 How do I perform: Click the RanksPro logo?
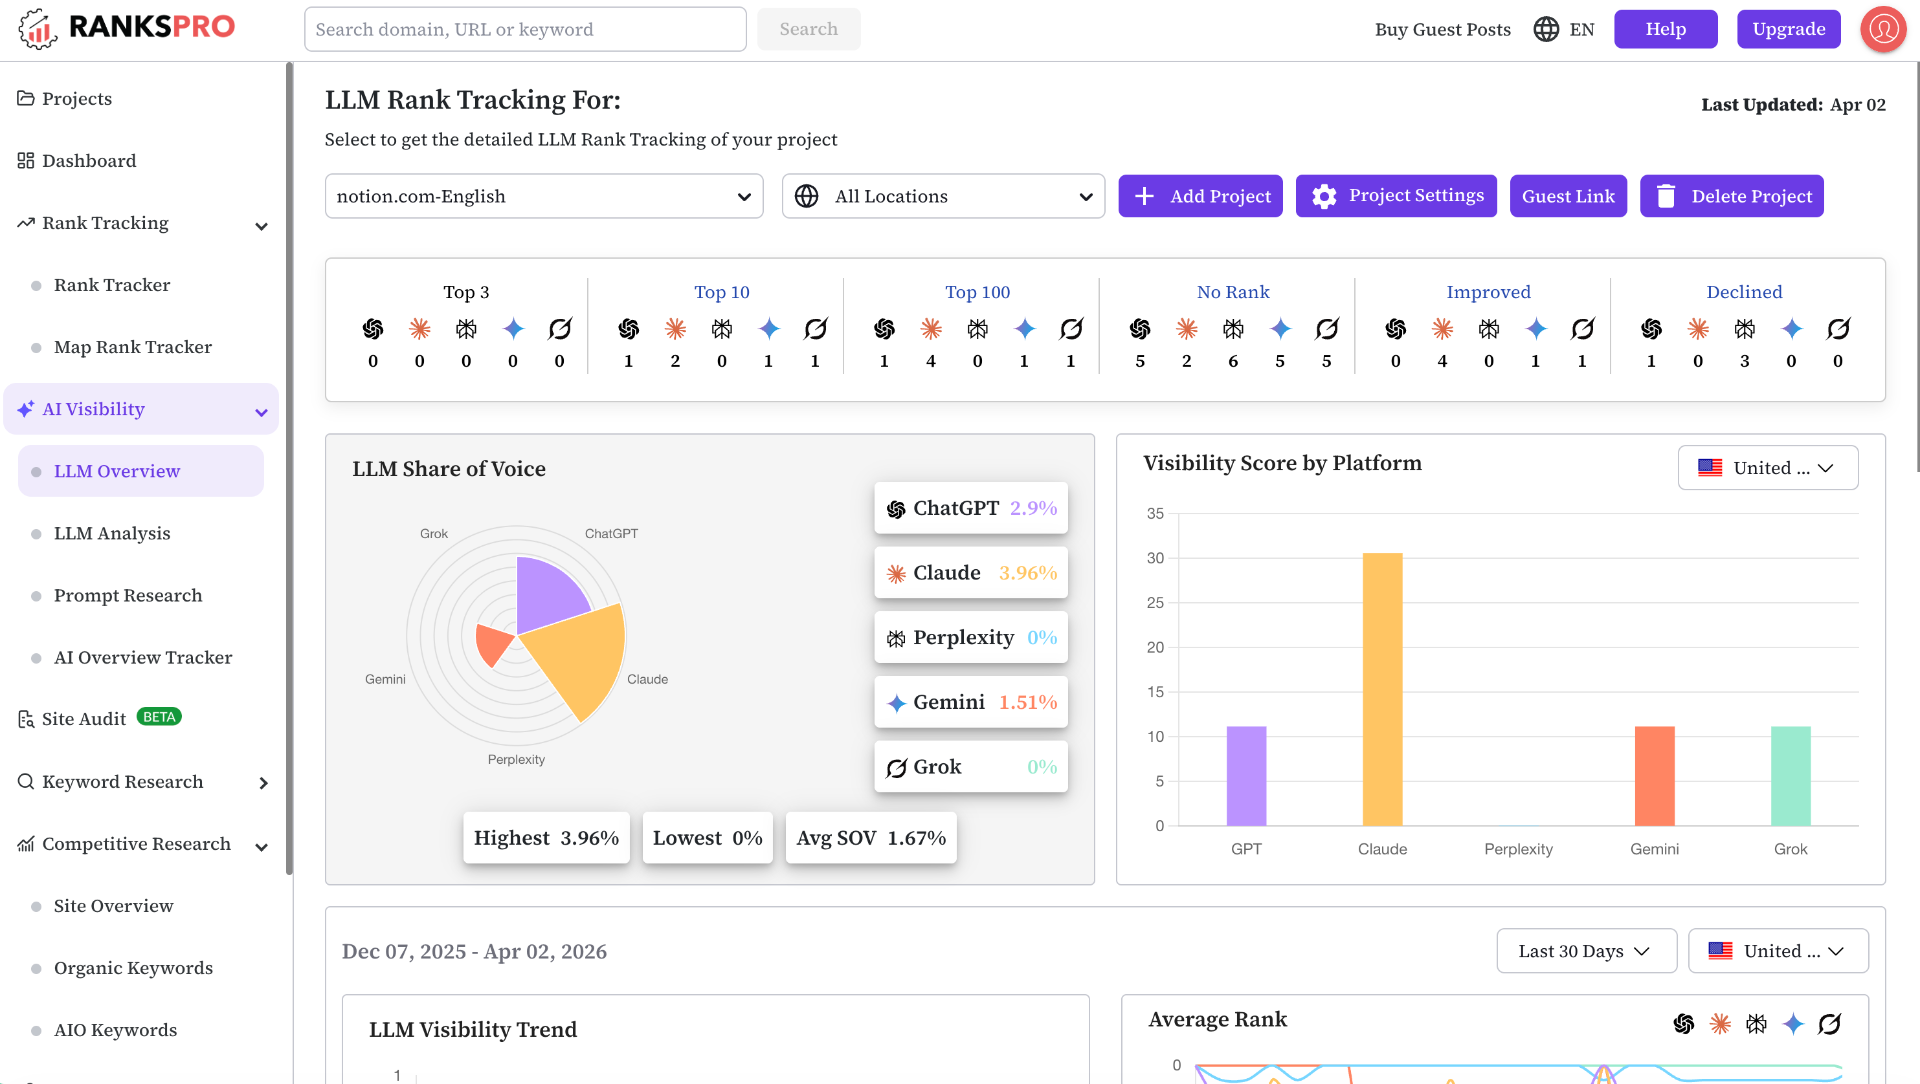point(127,29)
